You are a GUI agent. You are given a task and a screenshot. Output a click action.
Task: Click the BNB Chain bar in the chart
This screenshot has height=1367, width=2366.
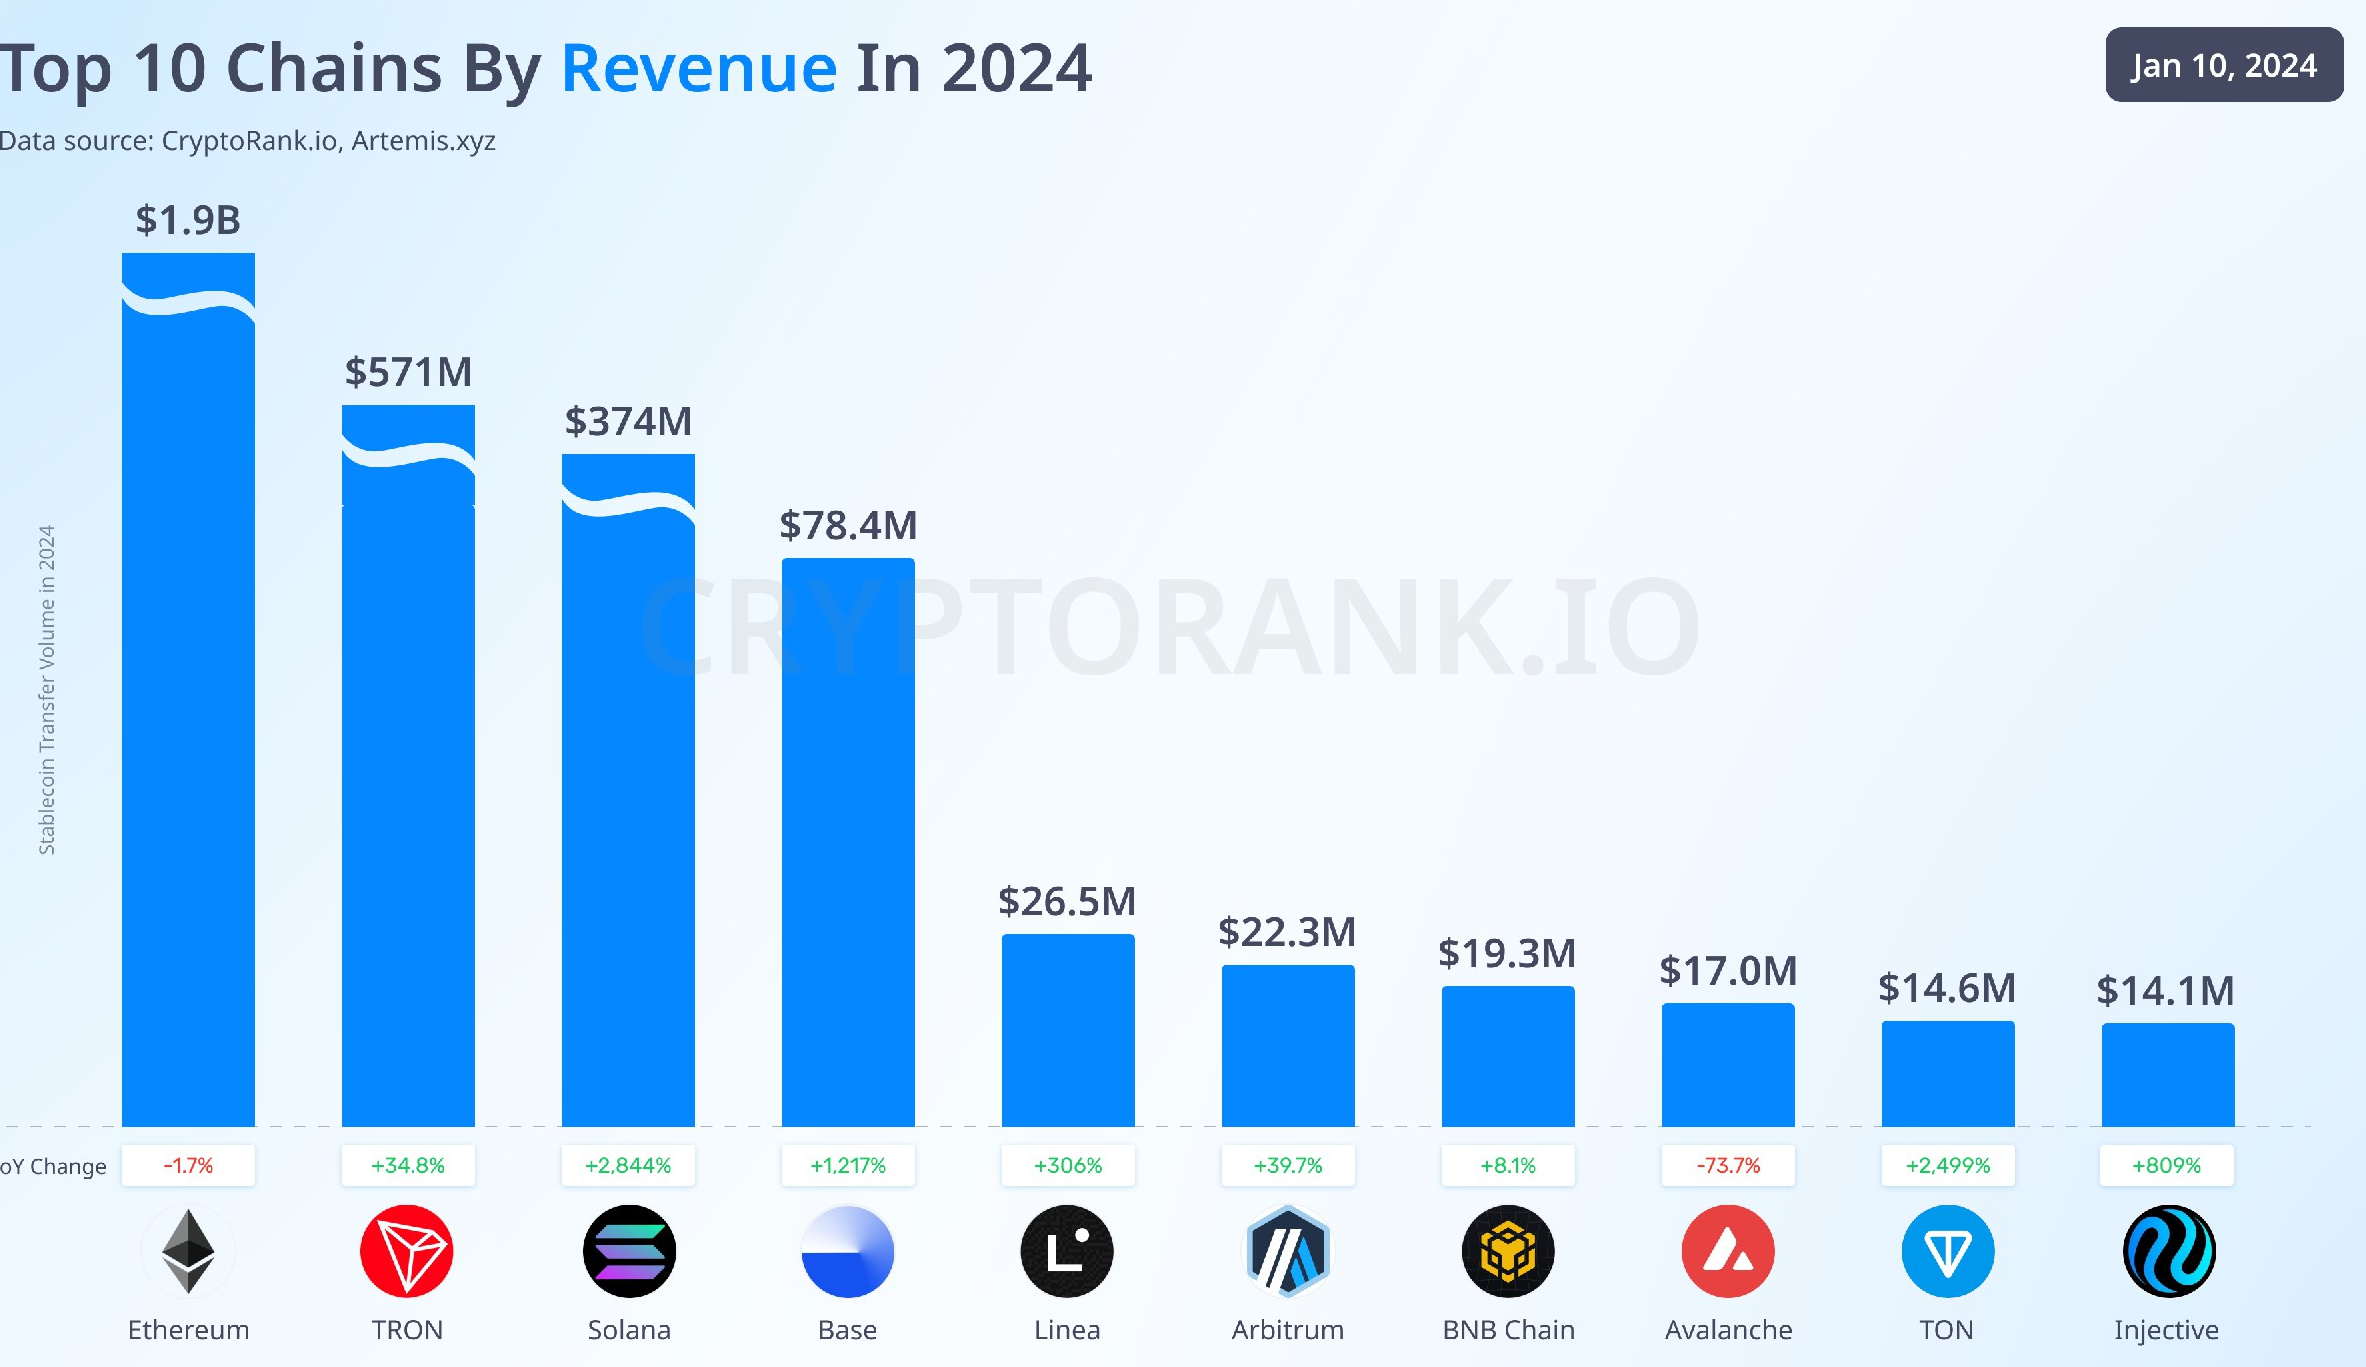pos(1508,1056)
